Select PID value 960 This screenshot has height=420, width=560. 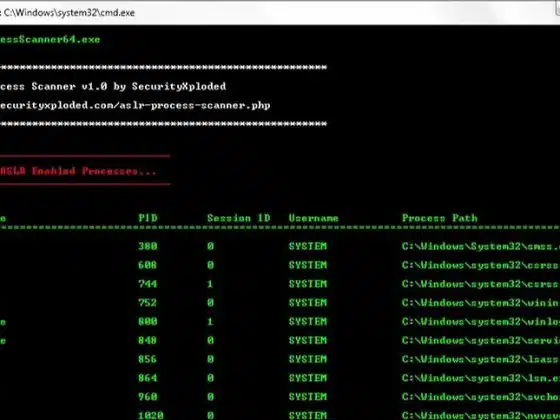pos(148,397)
